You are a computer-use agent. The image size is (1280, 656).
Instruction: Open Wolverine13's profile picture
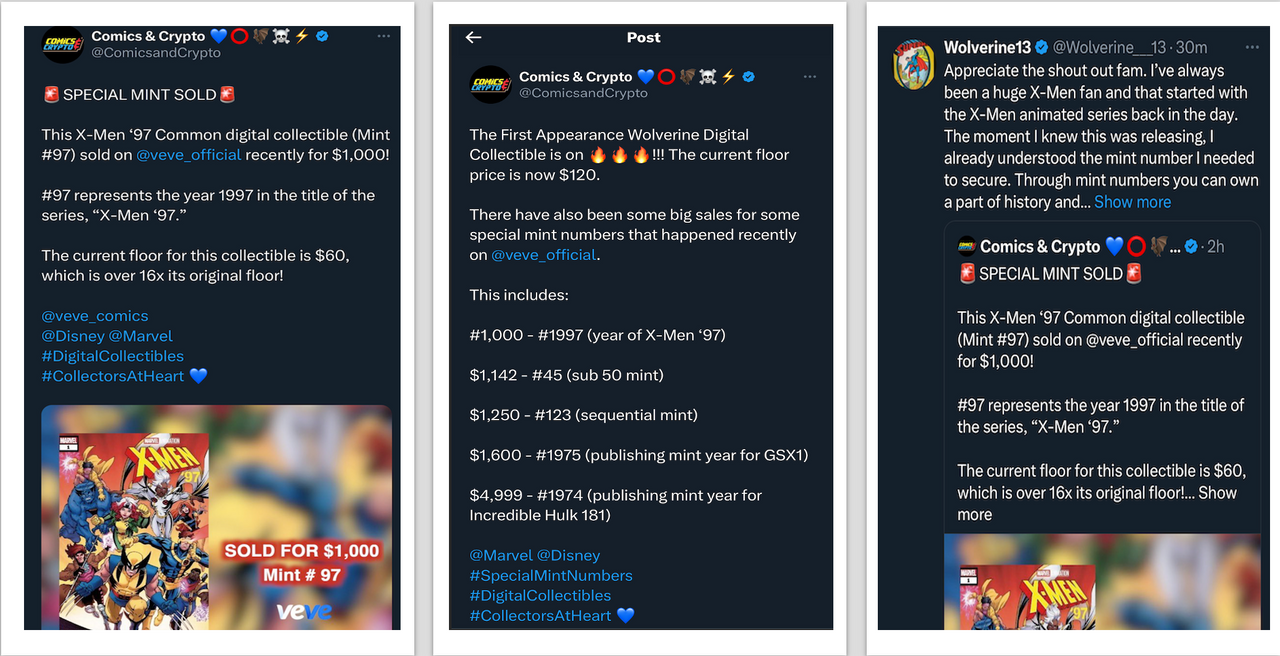pyautogui.click(x=912, y=65)
